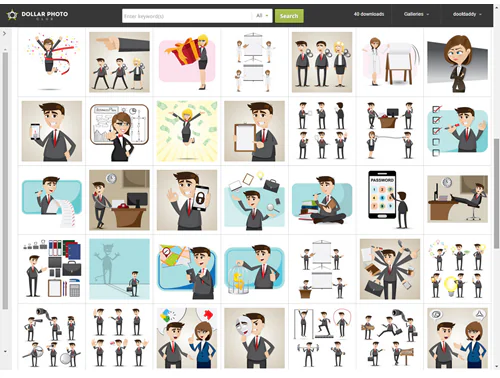Expand the Galleries menu
Viewport: 500px width, 378px height.
[416, 14]
